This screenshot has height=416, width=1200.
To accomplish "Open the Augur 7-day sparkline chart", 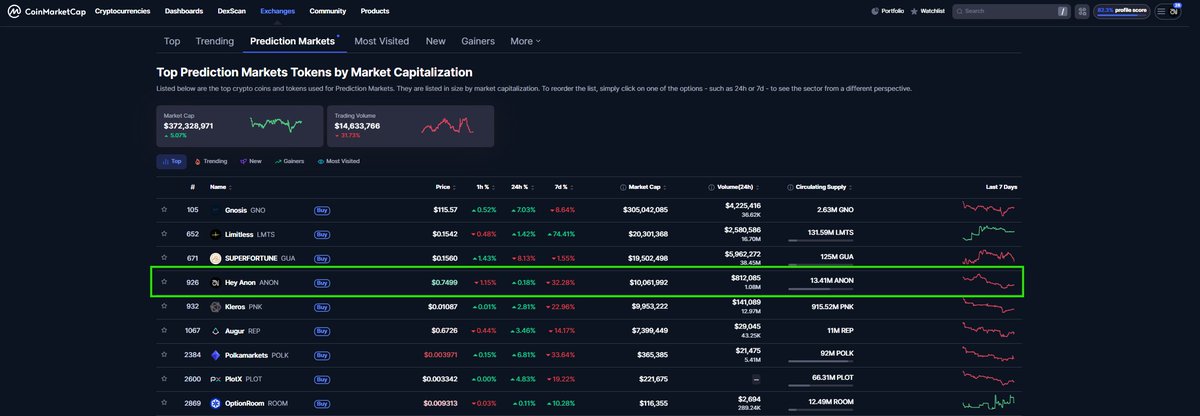I will coord(988,330).
